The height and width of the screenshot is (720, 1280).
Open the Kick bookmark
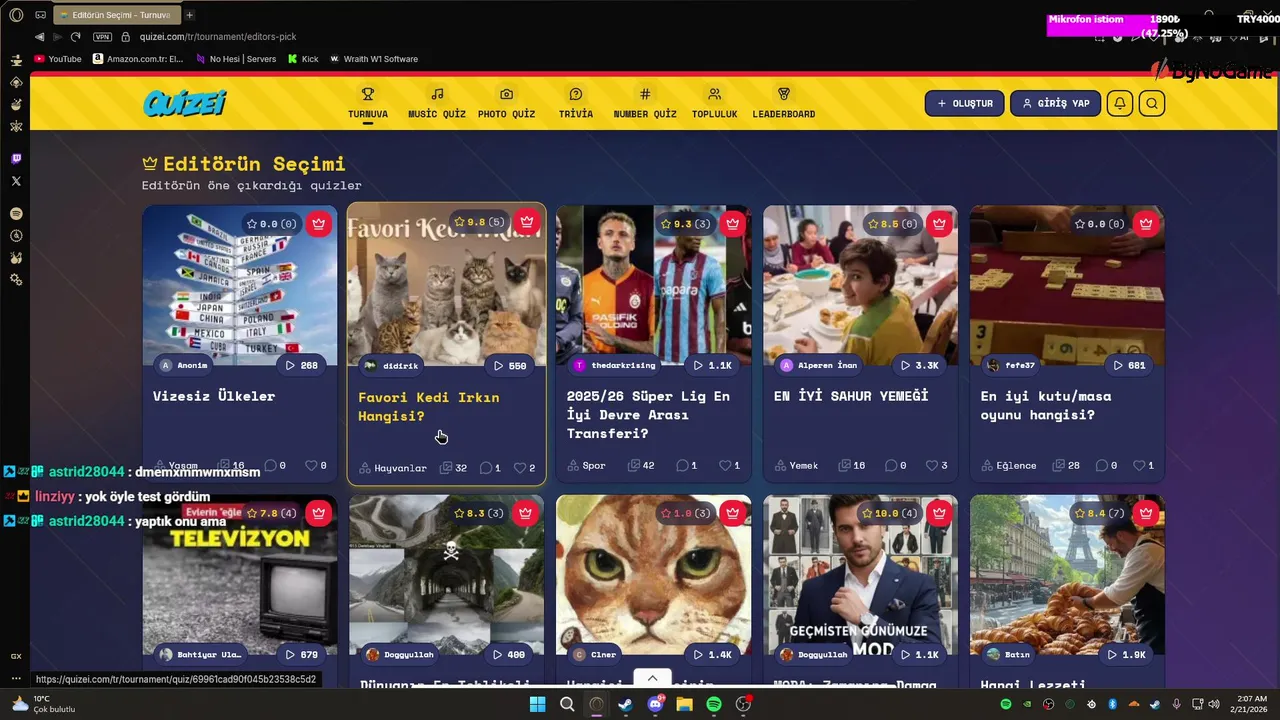click(x=303, y=59)
